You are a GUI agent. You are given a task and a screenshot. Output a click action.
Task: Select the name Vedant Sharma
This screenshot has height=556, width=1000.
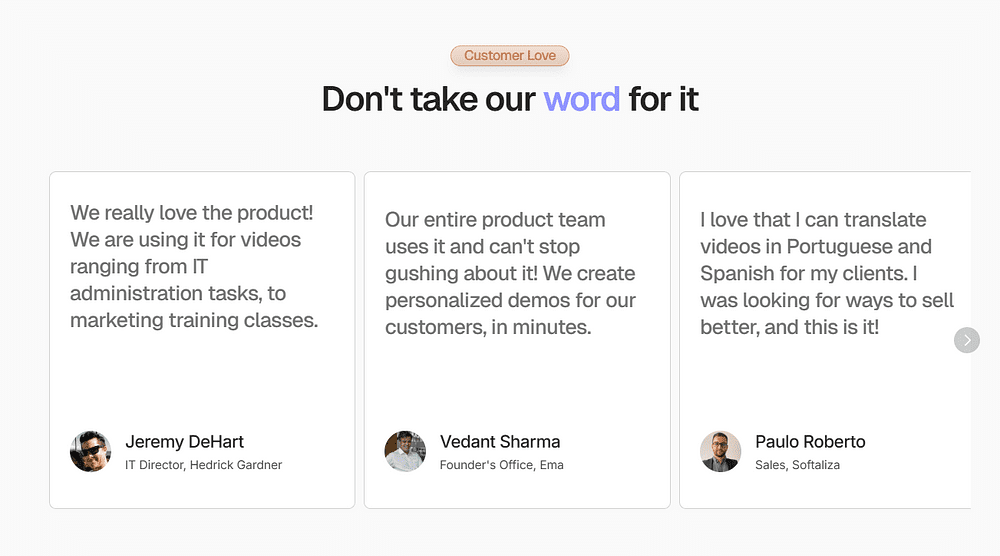[x=500, y=441]
